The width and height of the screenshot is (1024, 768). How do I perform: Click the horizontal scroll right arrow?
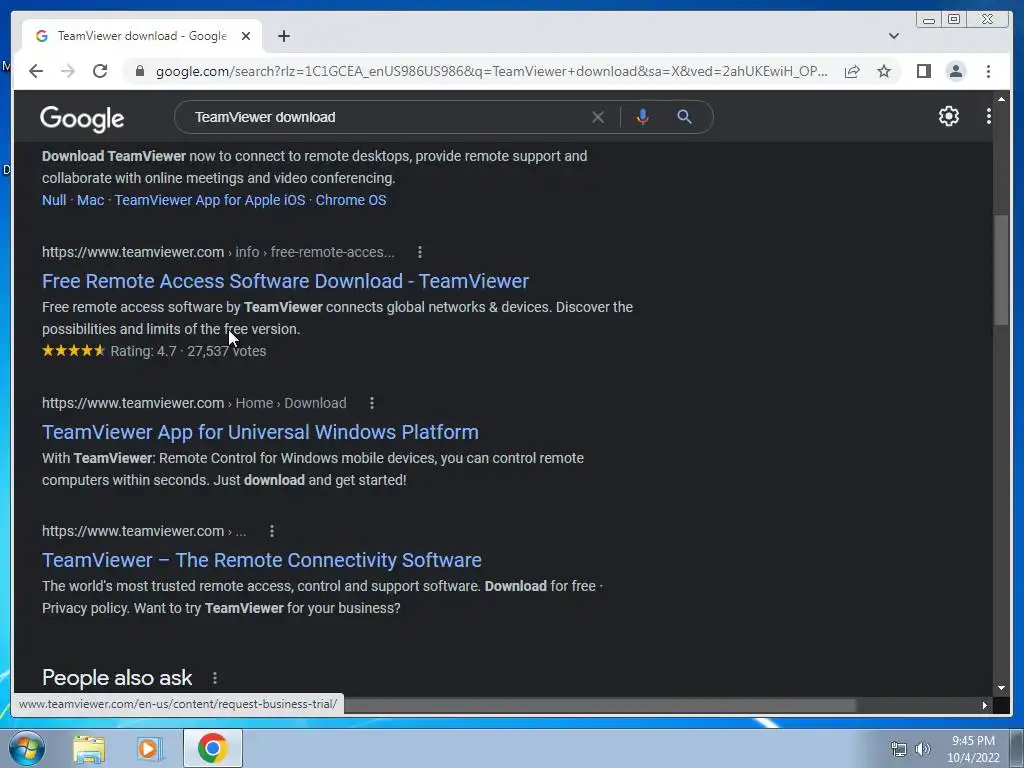pos(984,705)
